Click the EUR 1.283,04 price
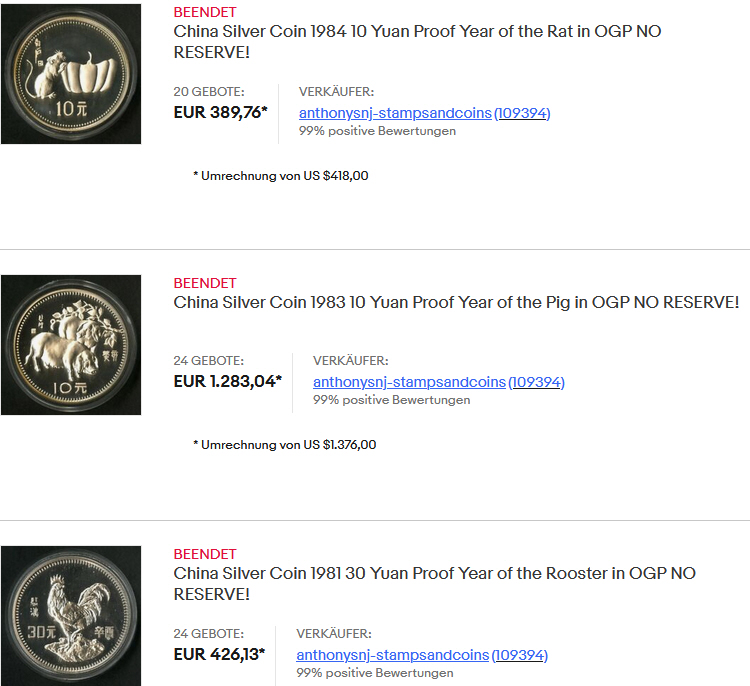Image resolution: width=750 pixels, height=686 pixels. coord(228,381)
